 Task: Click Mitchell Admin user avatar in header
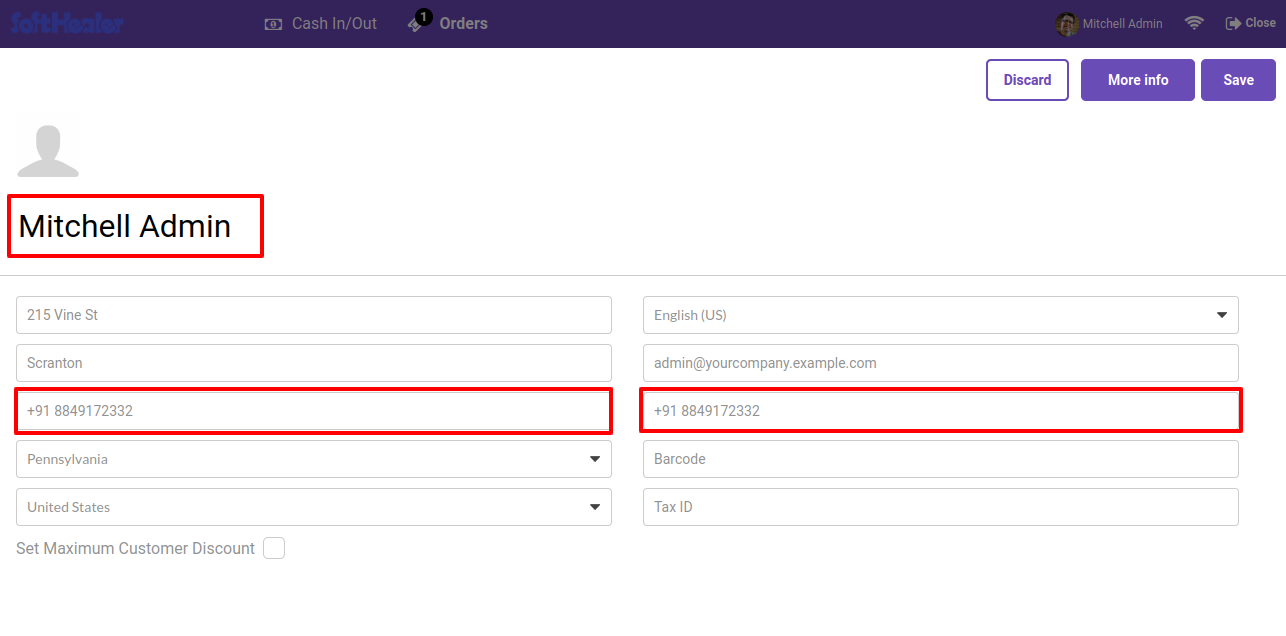(x=1067, y=24)
